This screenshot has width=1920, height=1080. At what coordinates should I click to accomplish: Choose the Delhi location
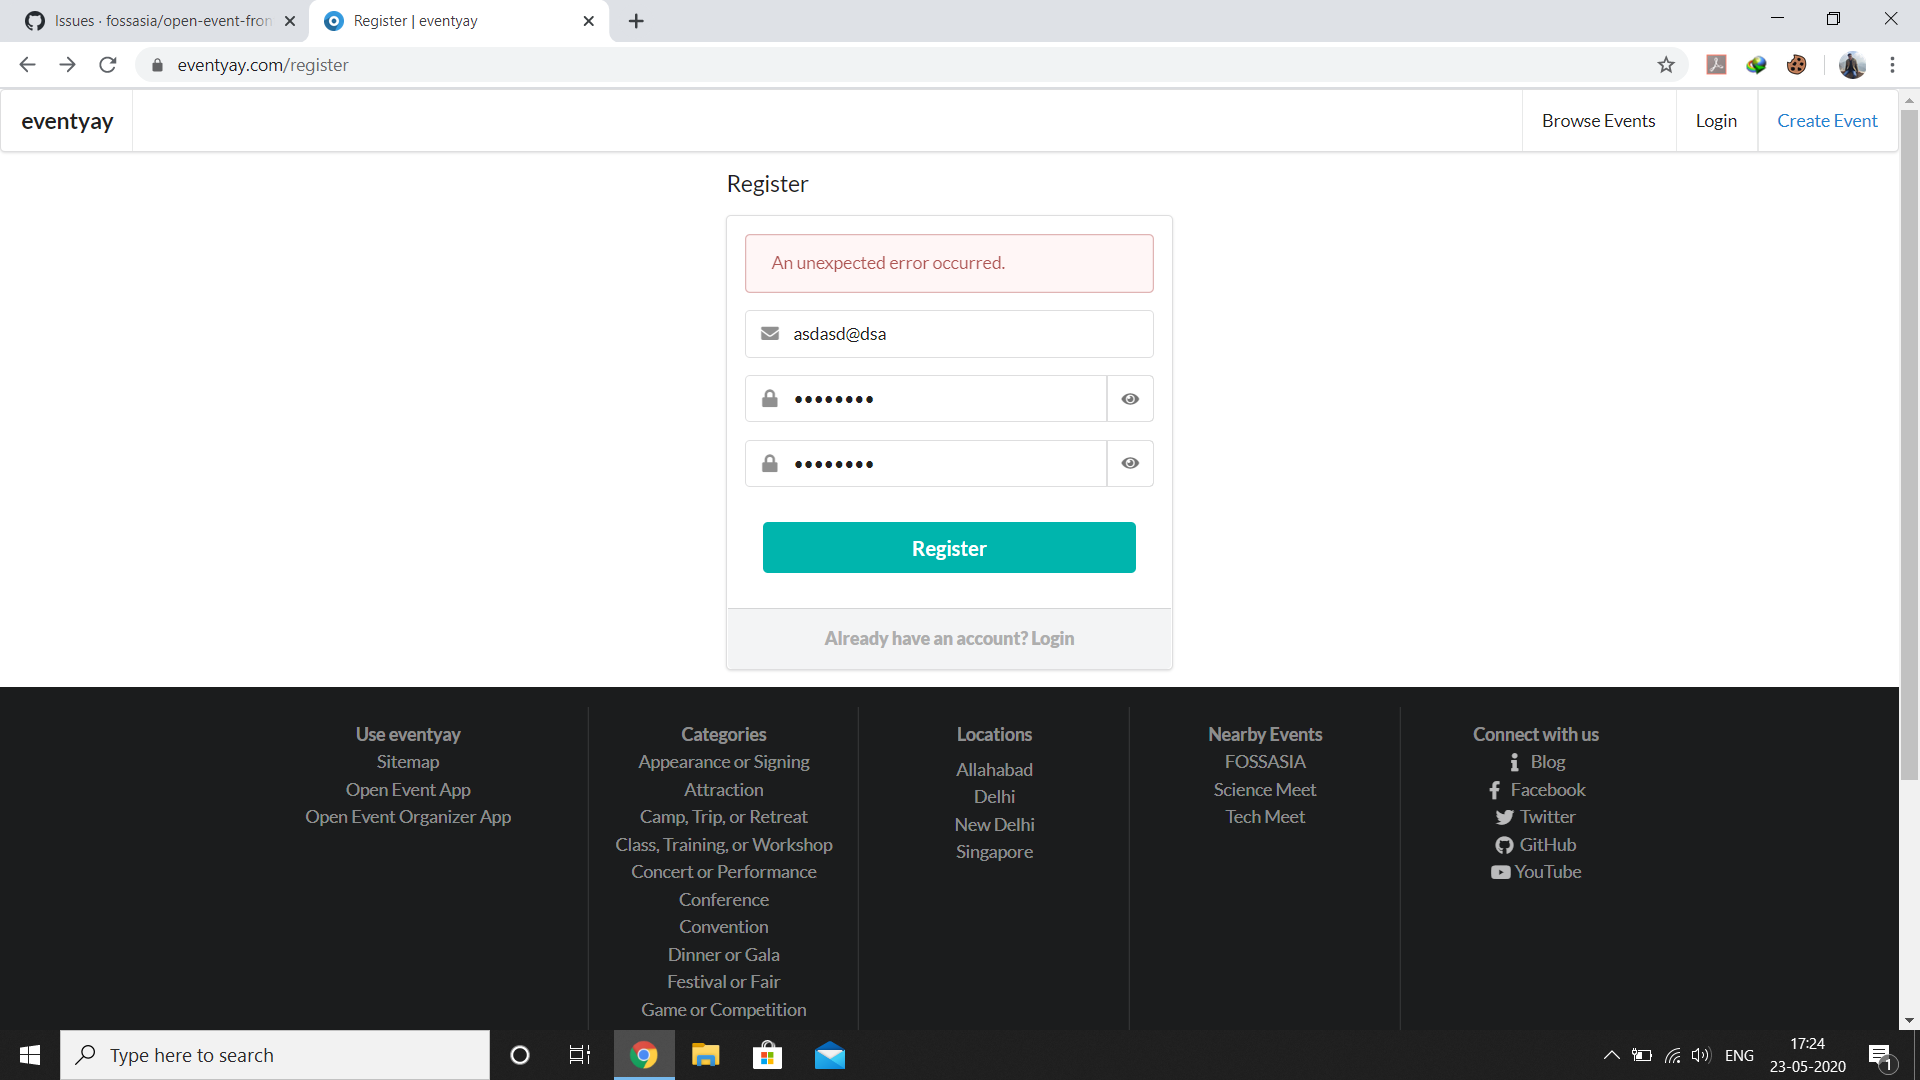994,797
